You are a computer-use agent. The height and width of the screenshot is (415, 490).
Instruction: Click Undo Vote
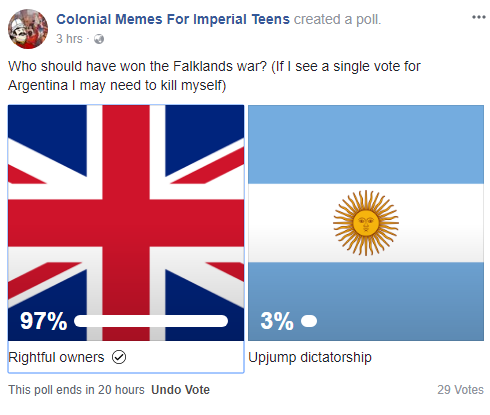click(x=180, y=390)
